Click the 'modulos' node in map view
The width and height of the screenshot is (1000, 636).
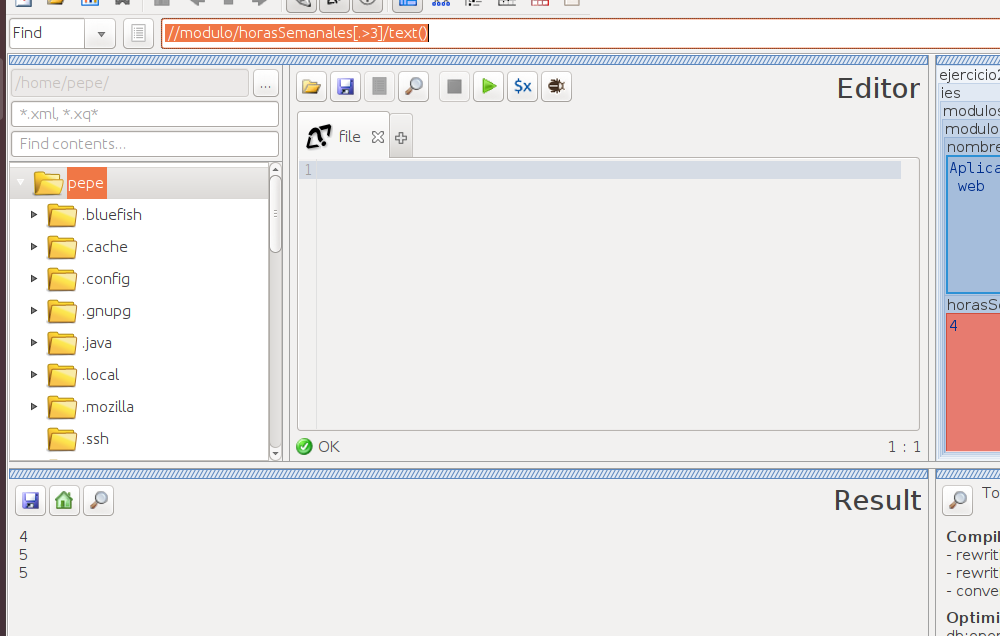(971, 111)
